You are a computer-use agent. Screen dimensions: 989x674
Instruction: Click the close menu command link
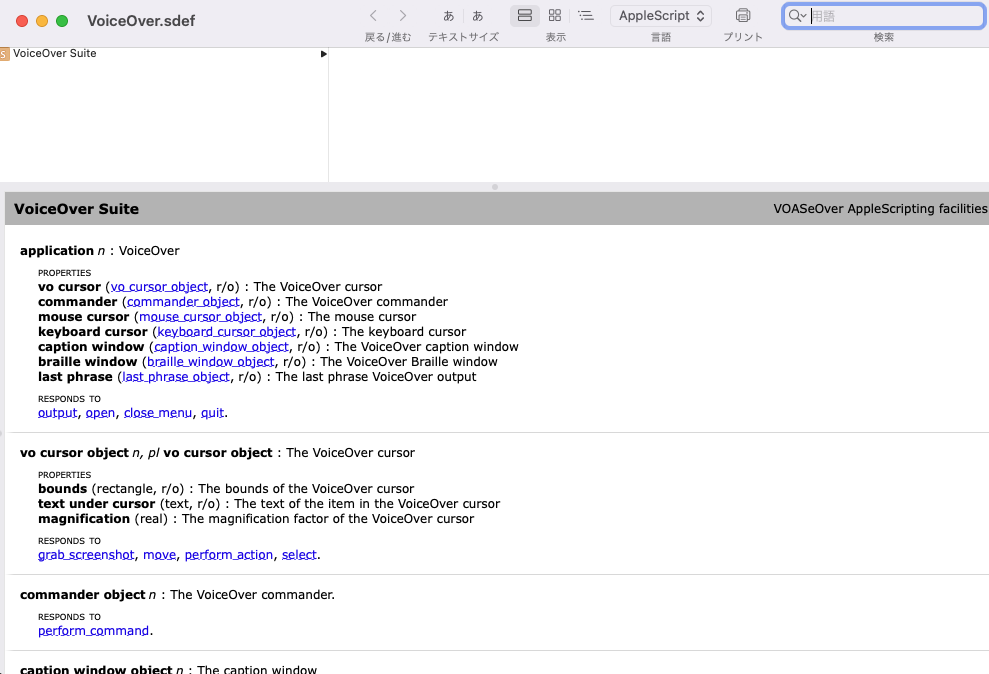(157, 413)
